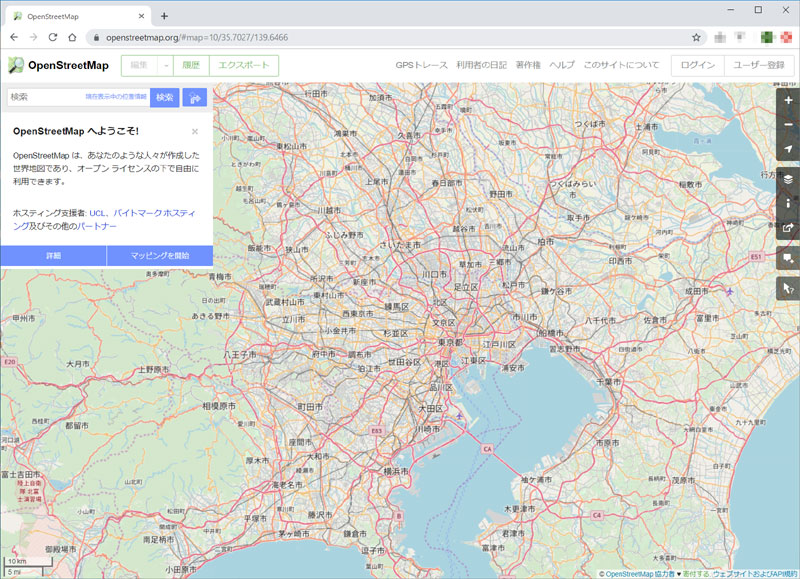Zoom in with the plus map control
The width and height of the screenshot is (800, 579).
tap(788, 100)
